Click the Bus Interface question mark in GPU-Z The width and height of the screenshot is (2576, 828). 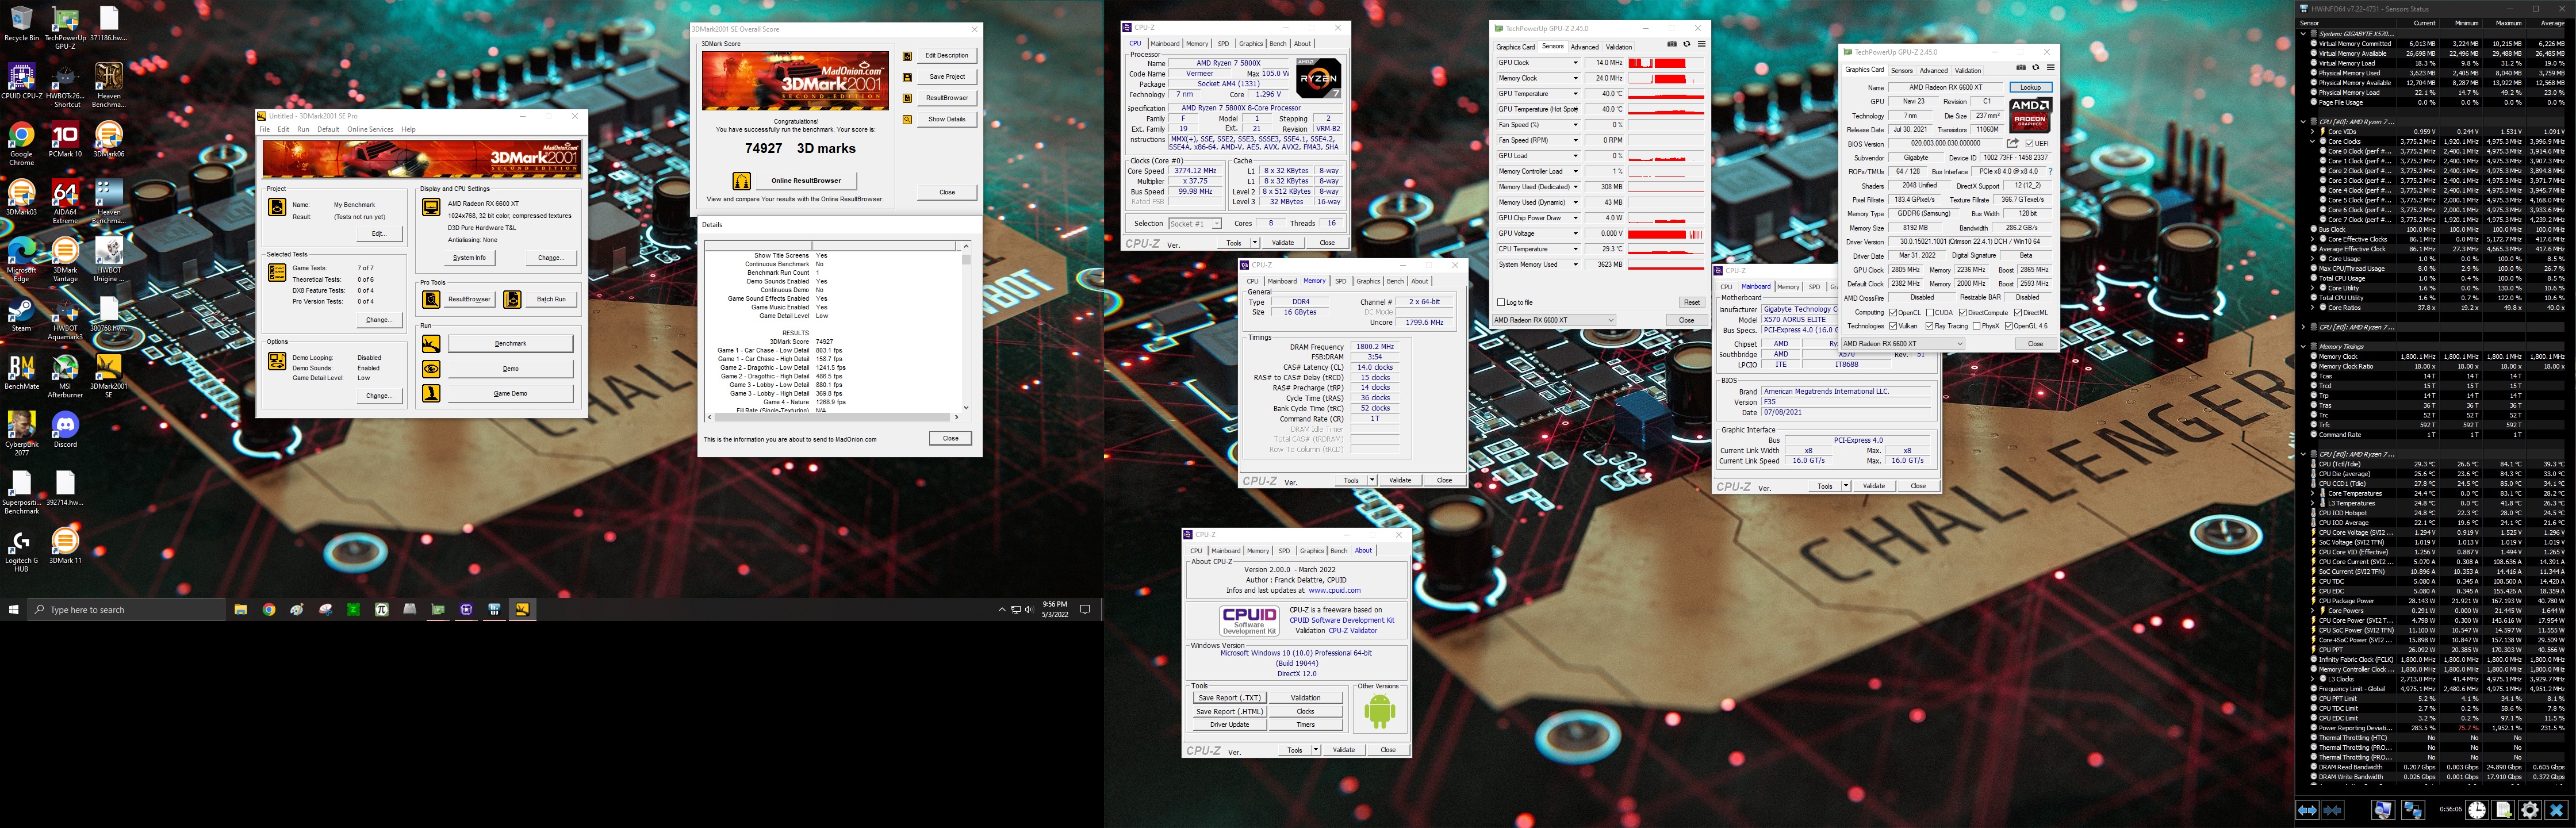(2050, 171)
